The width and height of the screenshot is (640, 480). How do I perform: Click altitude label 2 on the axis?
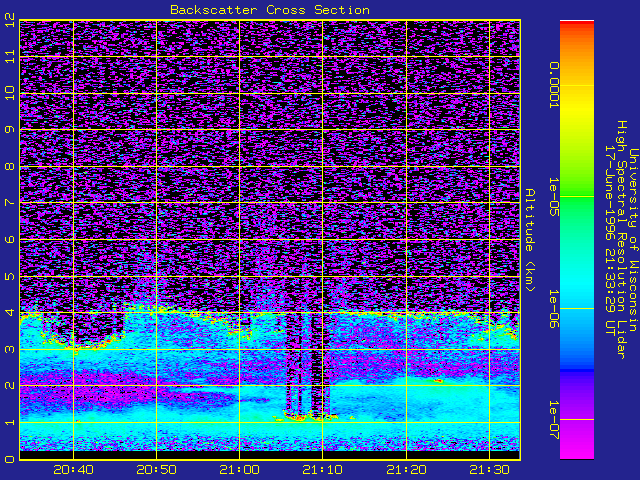pos(10,385)
